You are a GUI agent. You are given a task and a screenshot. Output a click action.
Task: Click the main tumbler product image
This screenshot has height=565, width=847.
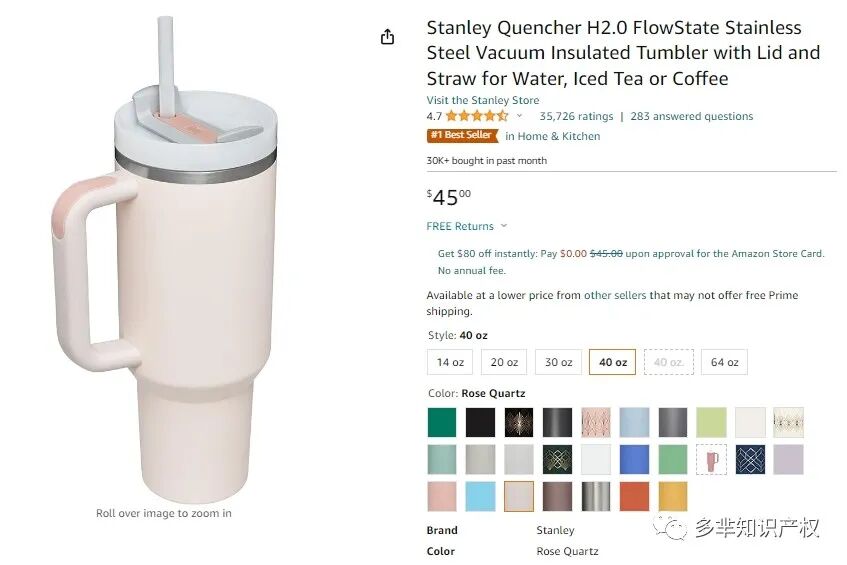coord(164,259)
